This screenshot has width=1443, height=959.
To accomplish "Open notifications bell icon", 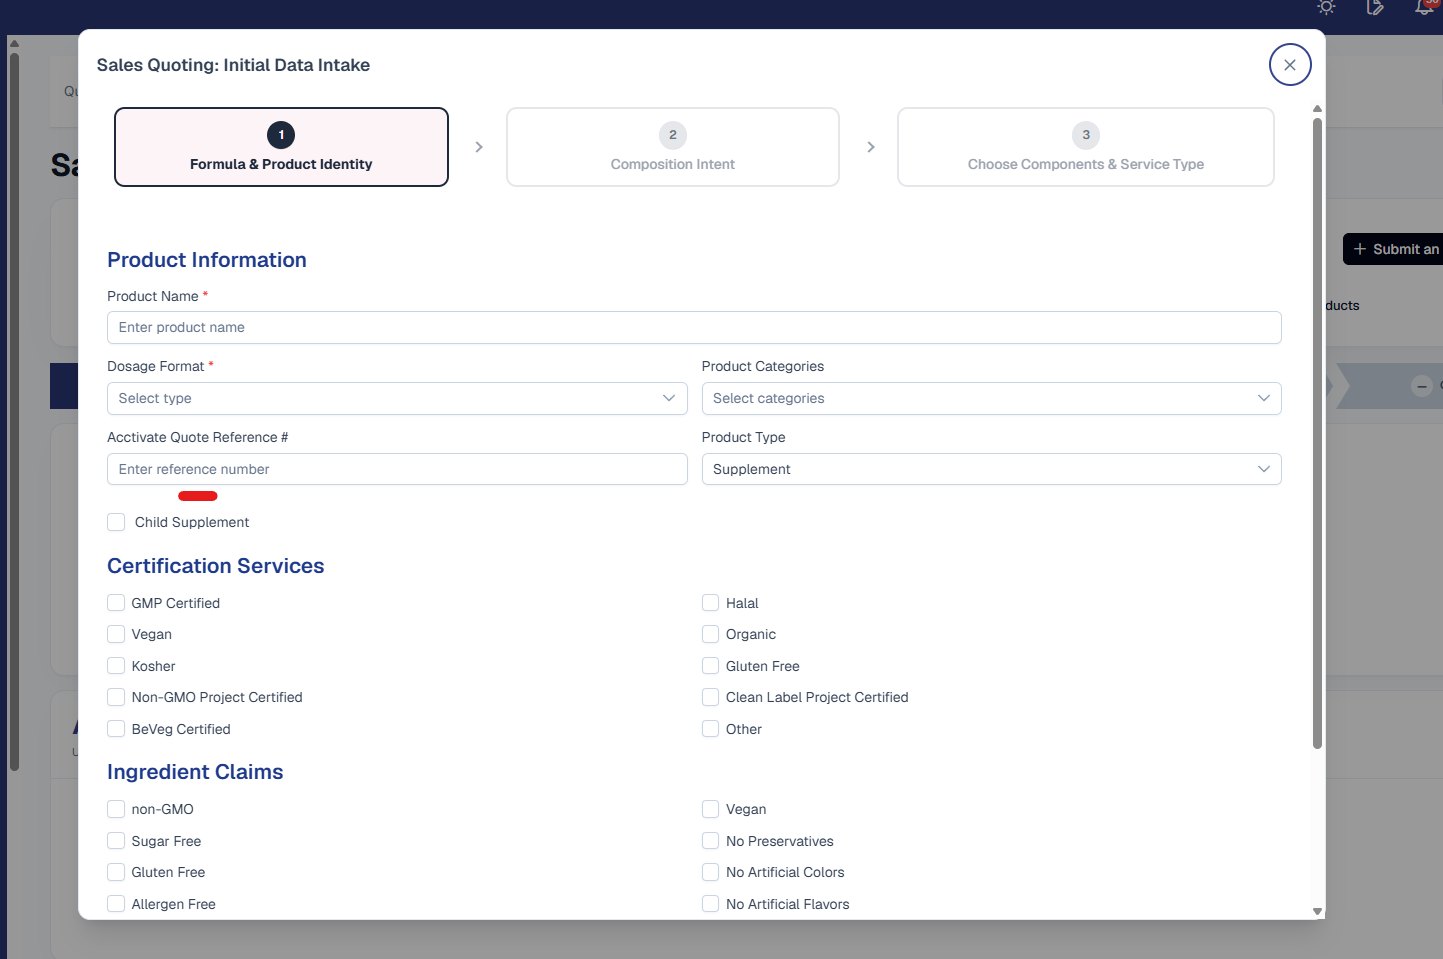I will click(1425, 7).
